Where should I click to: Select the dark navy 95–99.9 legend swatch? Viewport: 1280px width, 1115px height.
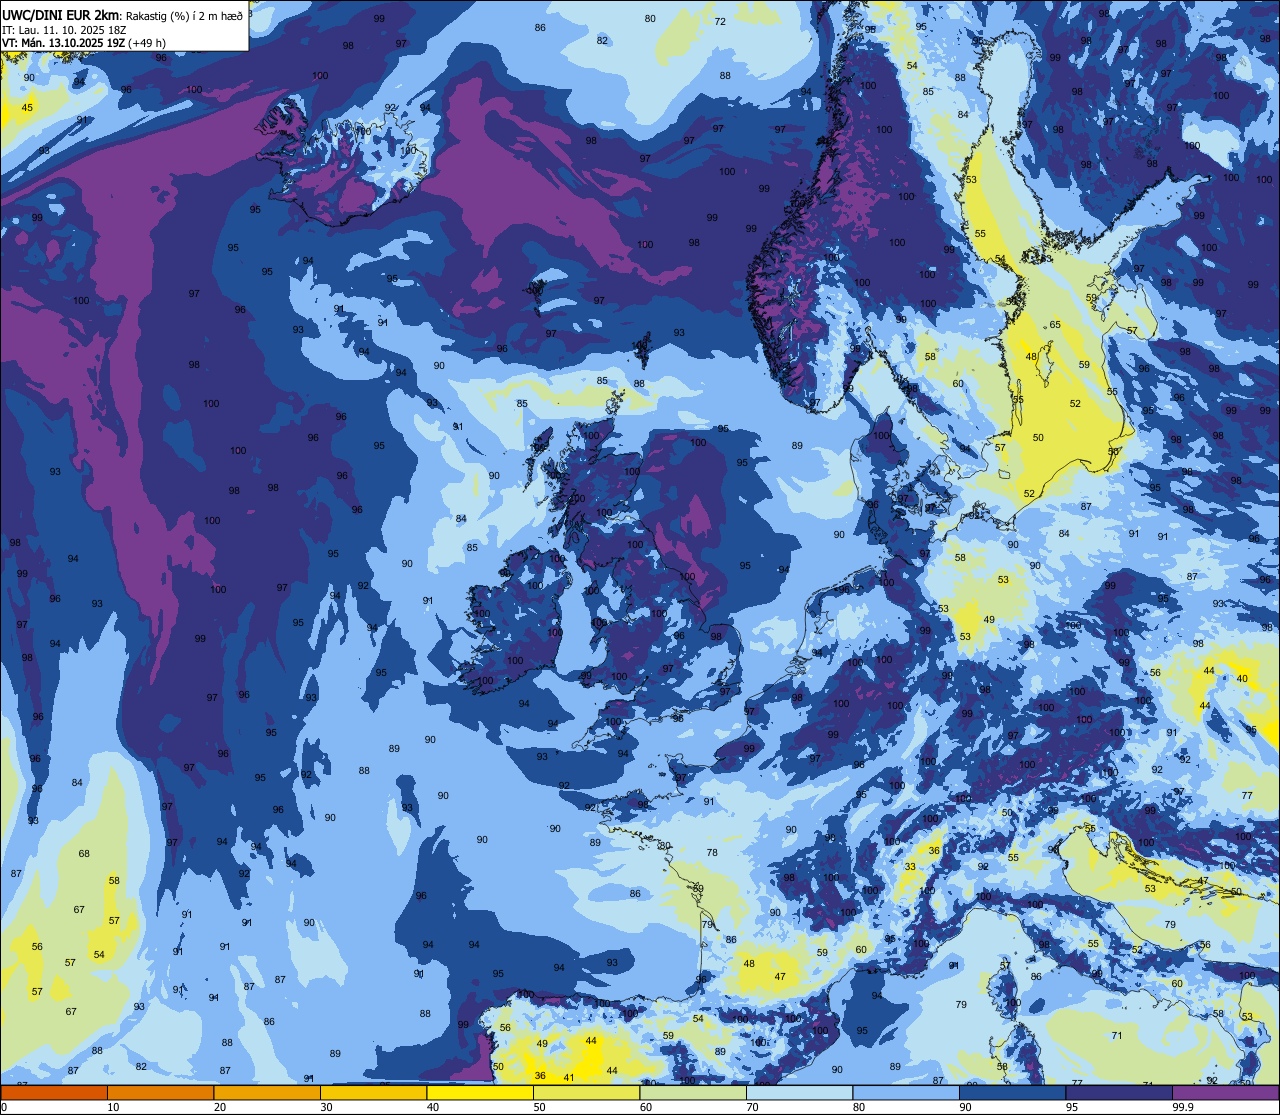pos(1119,1092)
